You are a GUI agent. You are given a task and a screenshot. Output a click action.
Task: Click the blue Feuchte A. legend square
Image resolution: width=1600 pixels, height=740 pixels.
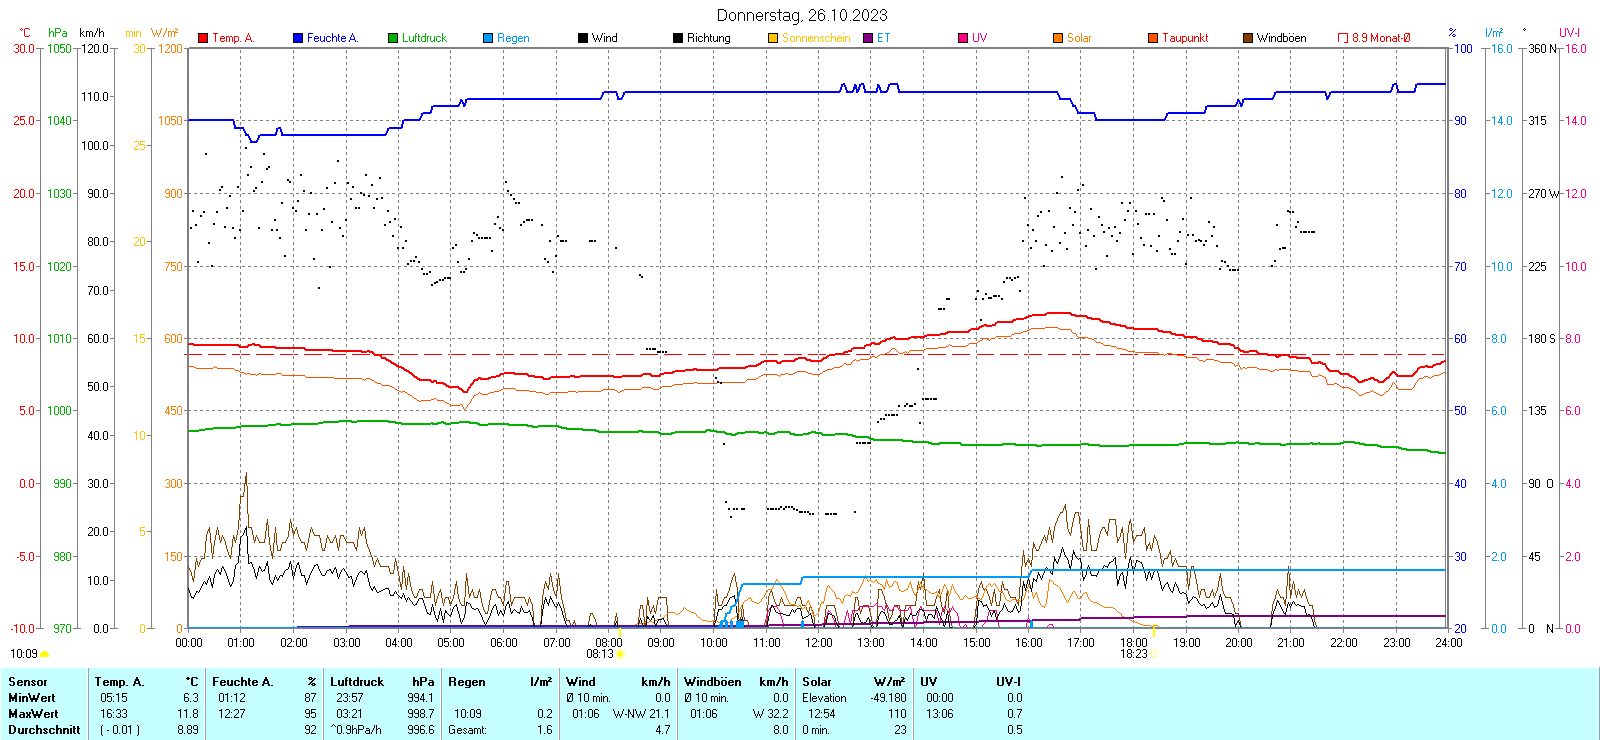click(298, 38)
